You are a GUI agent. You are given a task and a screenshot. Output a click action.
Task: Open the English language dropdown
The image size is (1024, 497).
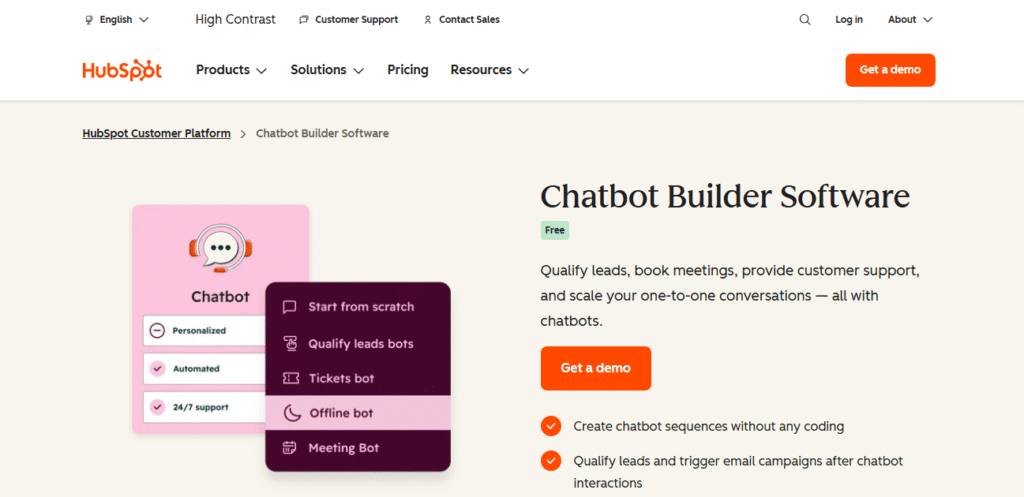point(117,20)
